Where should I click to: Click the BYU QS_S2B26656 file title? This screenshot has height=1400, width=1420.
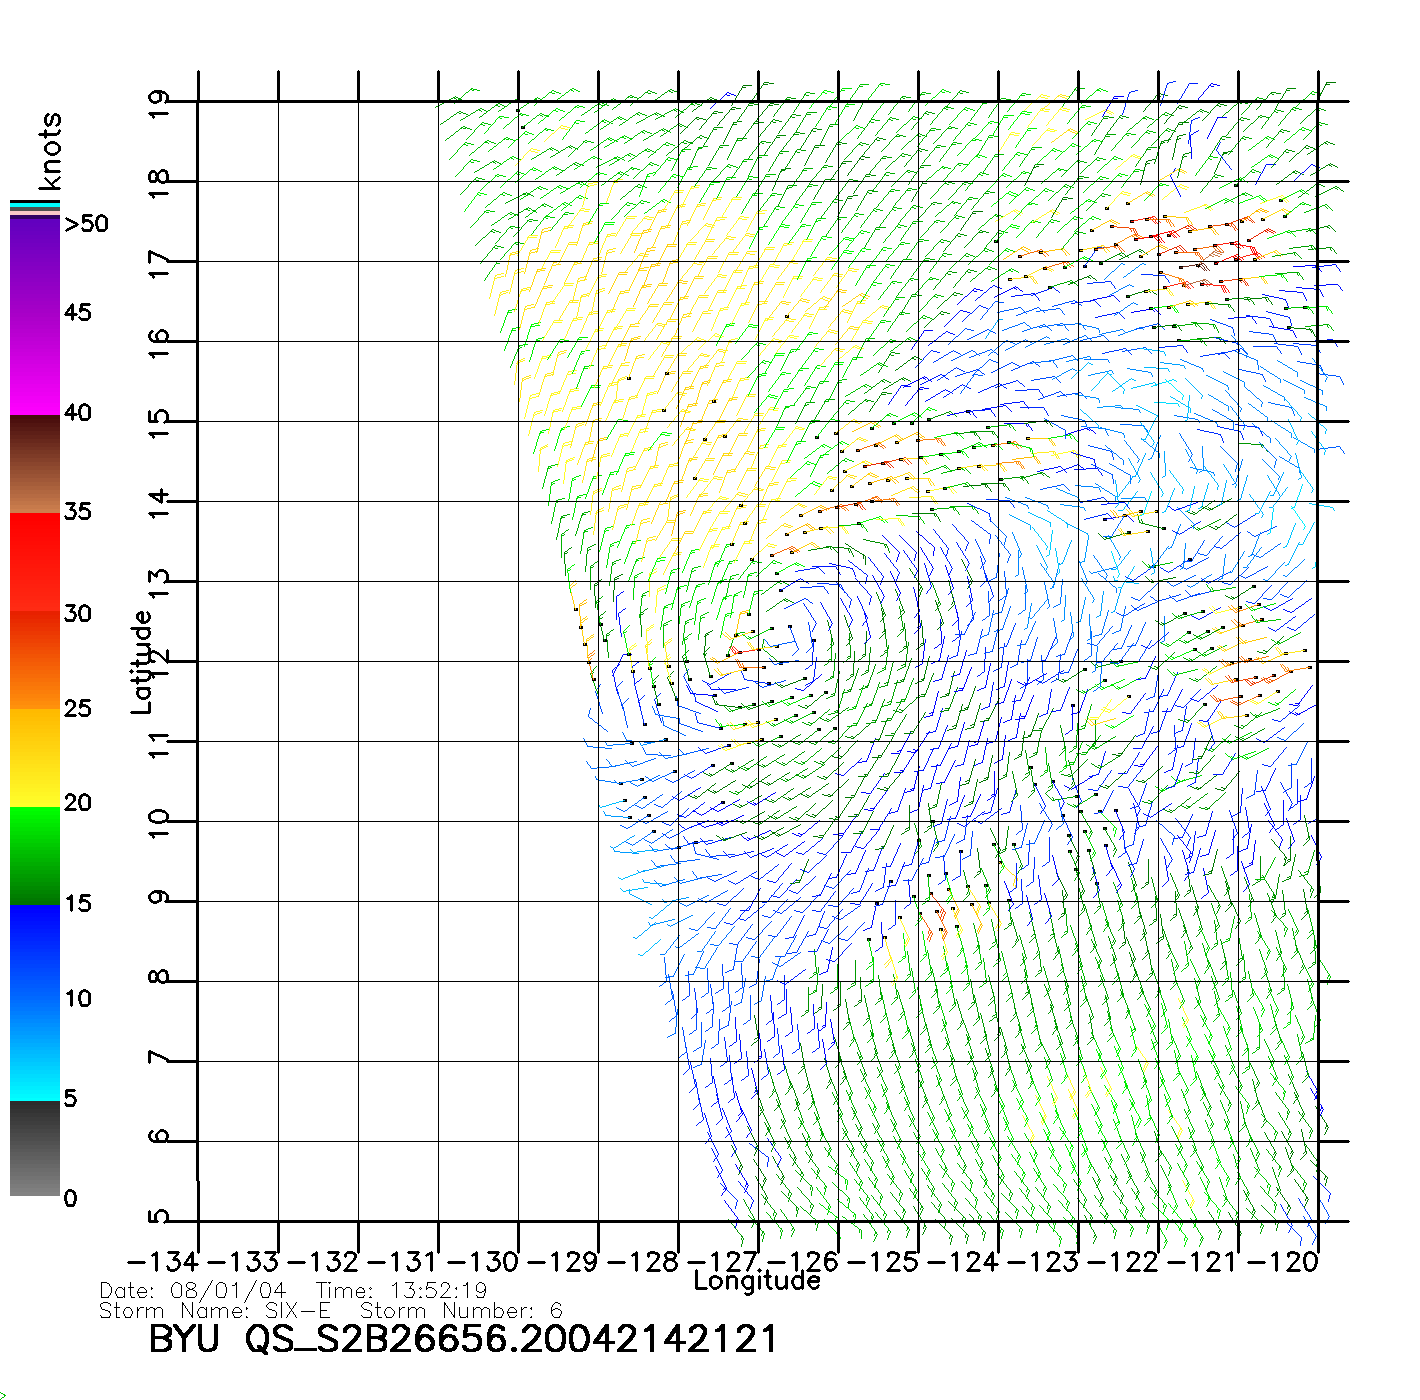click(x=462, y=1339)
